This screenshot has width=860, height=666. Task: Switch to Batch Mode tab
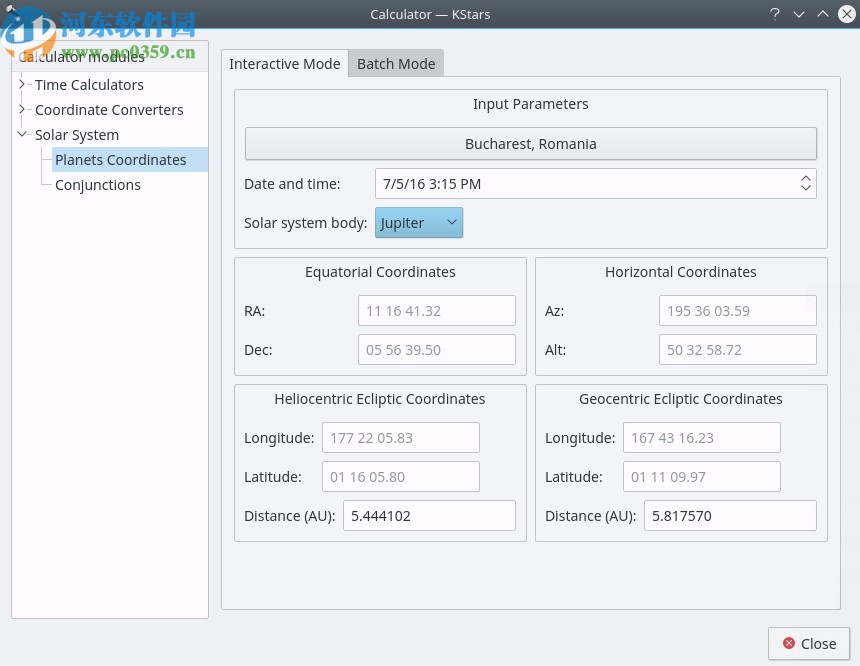coord(396,64)
